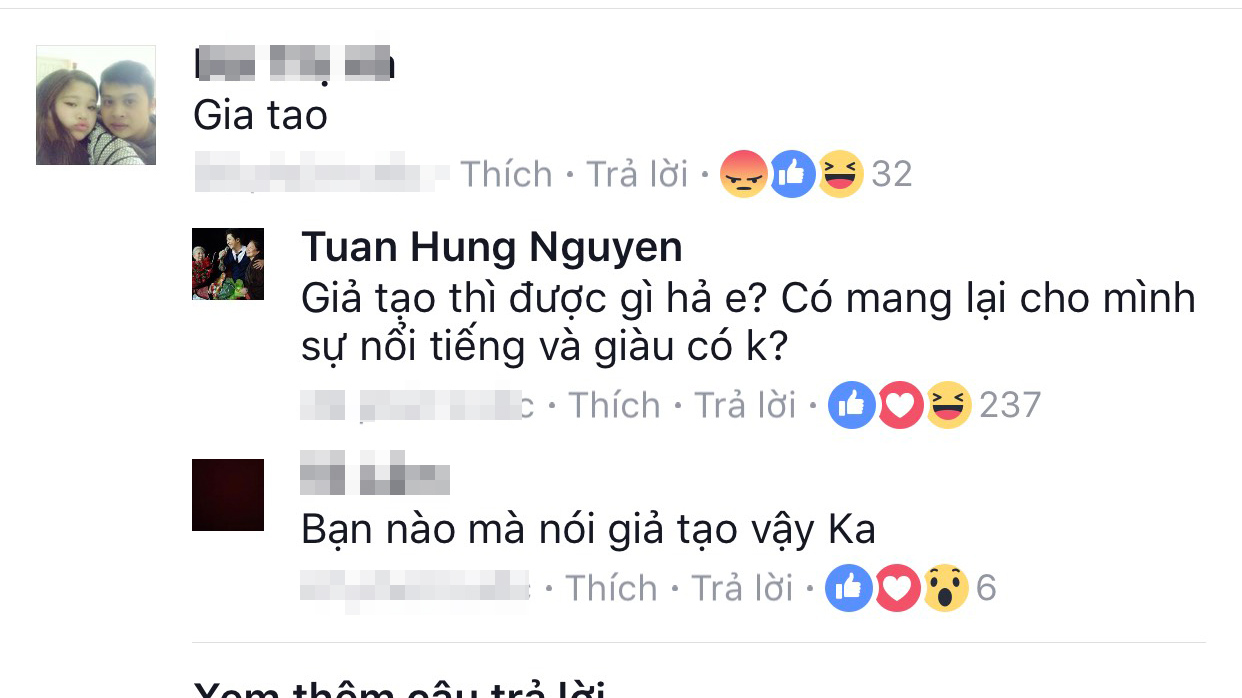Reply to the "Gia tao" comment via Trả lời
The width and height of the screenshot is (1242, 698).
click(x=637, y=174)
